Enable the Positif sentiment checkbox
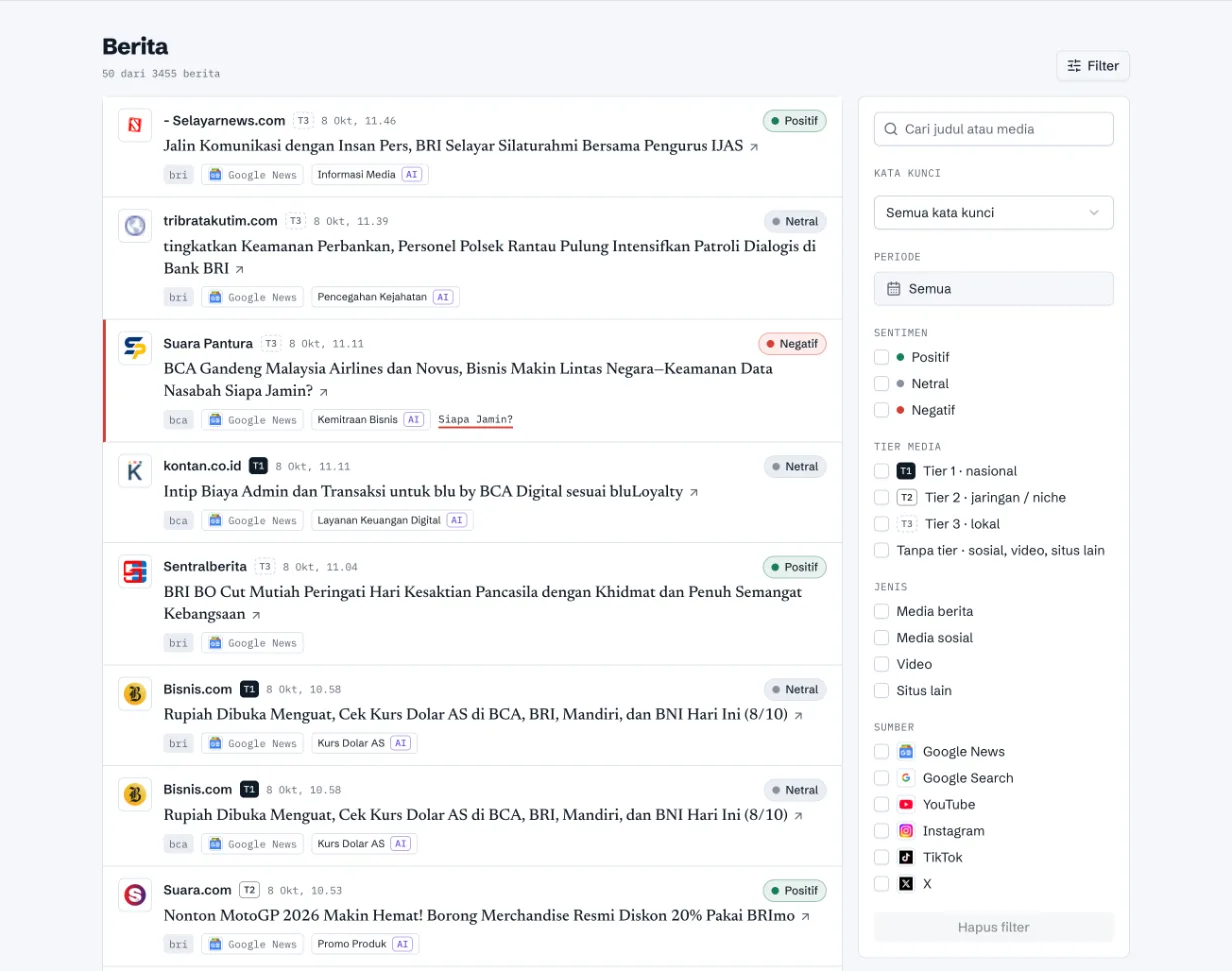Screen dimensions: 1232x971 click(881, 357)
